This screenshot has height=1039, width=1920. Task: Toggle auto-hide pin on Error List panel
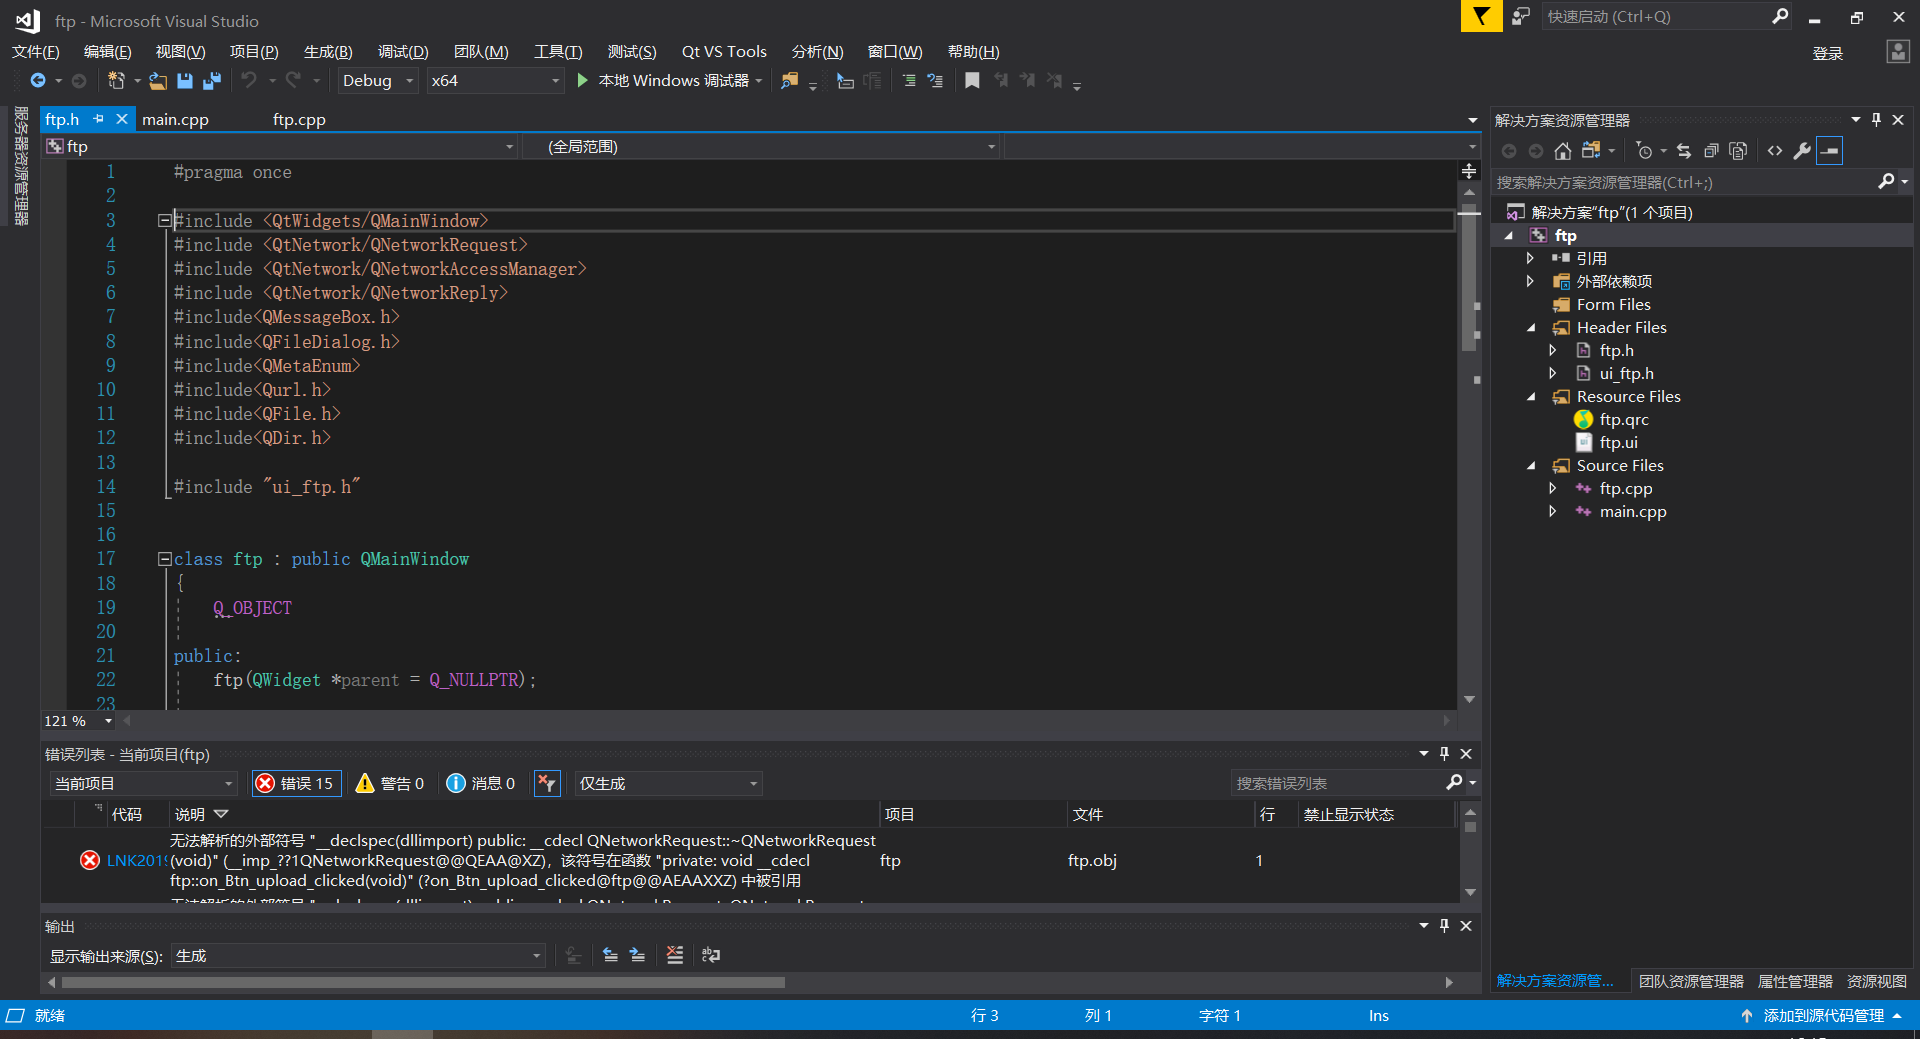point(1444,754)
